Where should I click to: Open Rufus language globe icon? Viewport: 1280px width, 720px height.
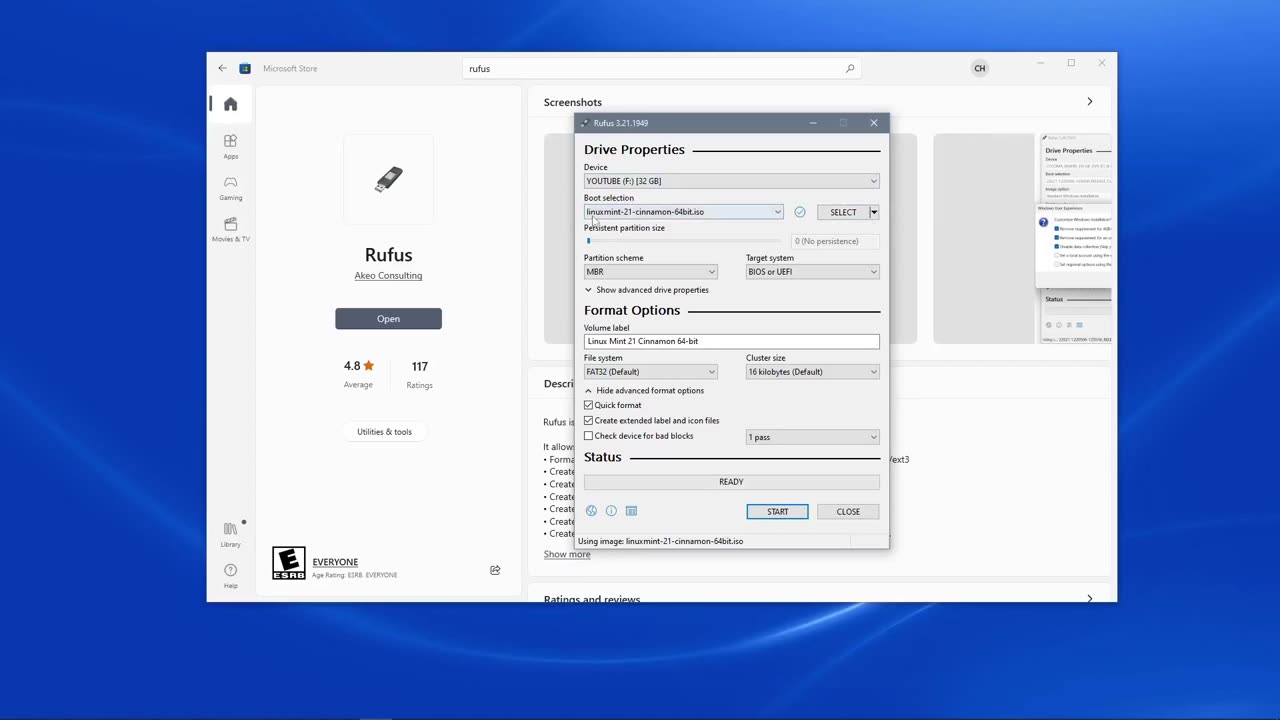pyautogui.click(x=591, y=511)
